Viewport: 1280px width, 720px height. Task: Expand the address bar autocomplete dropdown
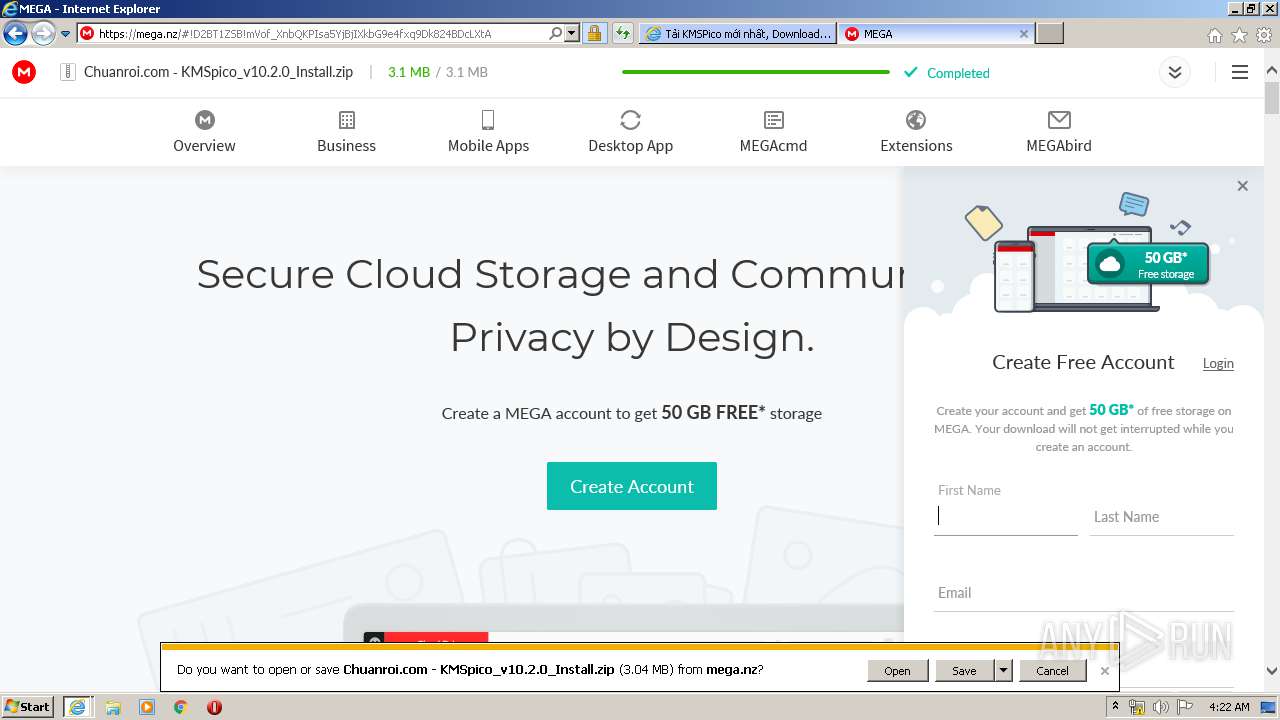(x=572, y=33)
